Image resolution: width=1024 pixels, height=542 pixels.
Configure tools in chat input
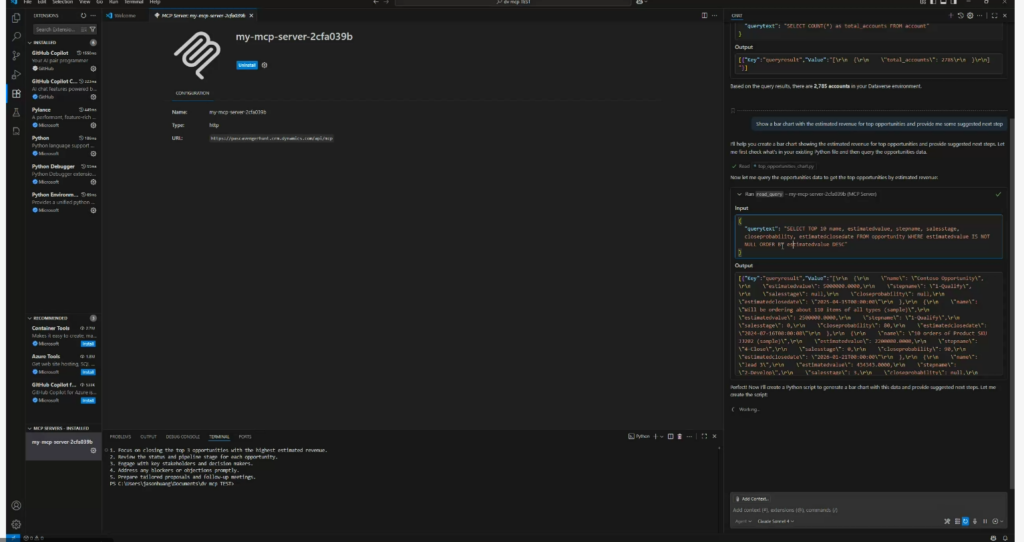tap(947, 521)
